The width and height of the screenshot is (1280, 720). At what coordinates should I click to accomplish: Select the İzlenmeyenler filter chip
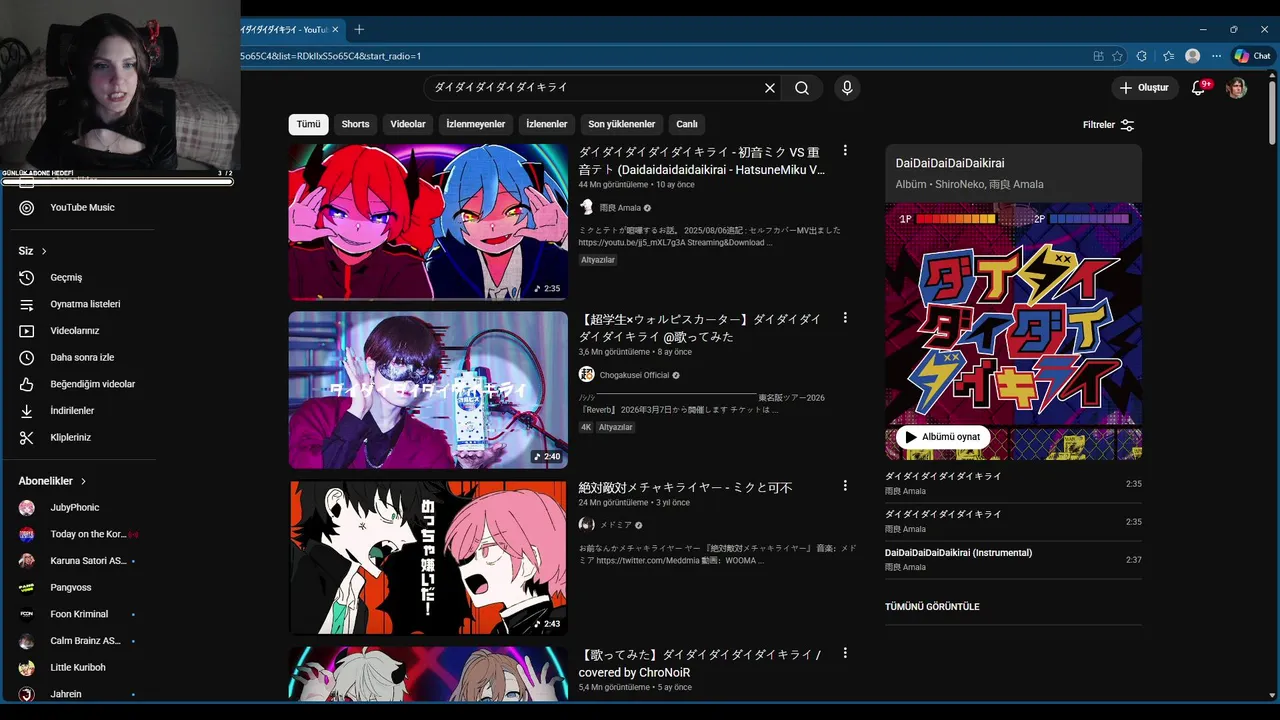476,124
